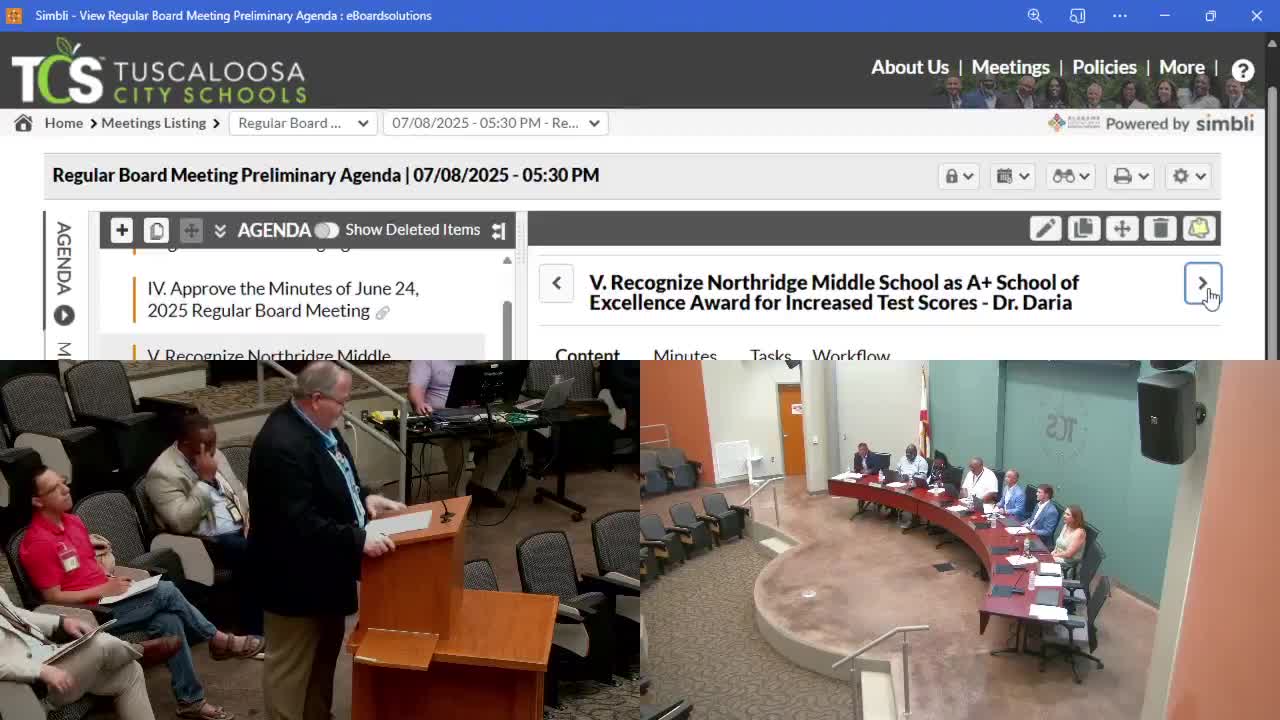1280x720 pixels.
Task: Open the More menu
Action: pyautogui.click(x=1182, y=67)
